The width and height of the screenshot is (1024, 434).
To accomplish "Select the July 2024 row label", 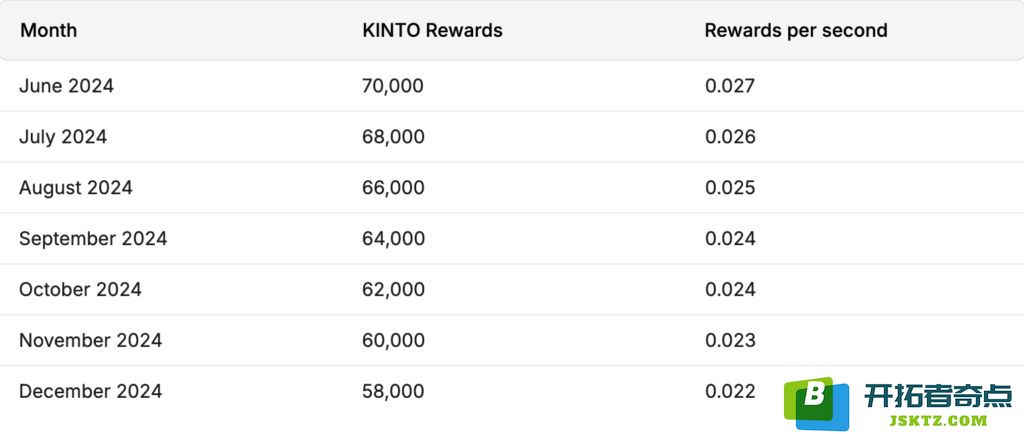I will (63, 136).
